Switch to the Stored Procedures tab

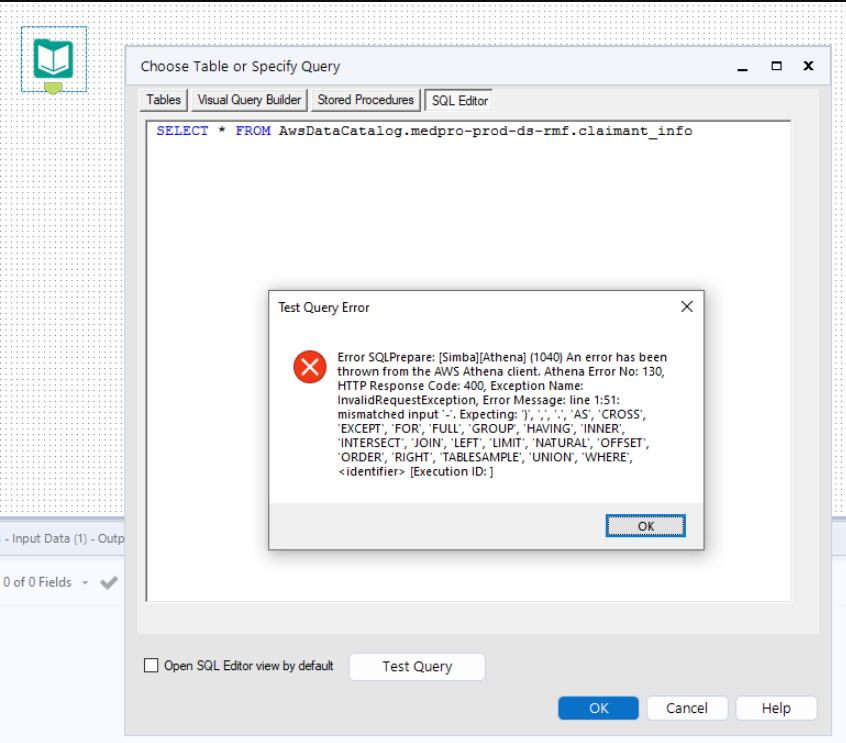(364, 100)
